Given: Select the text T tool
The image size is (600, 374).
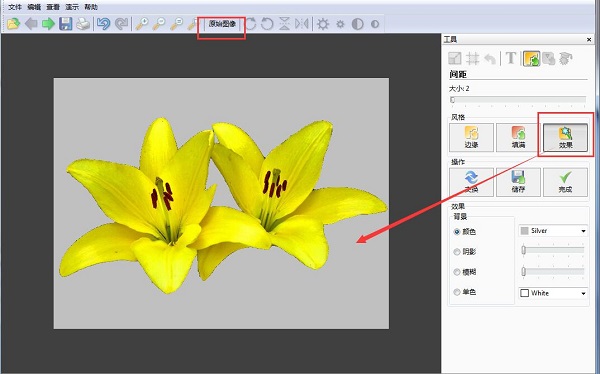Looking at the screenshot, I should click(x=510, y=58).
